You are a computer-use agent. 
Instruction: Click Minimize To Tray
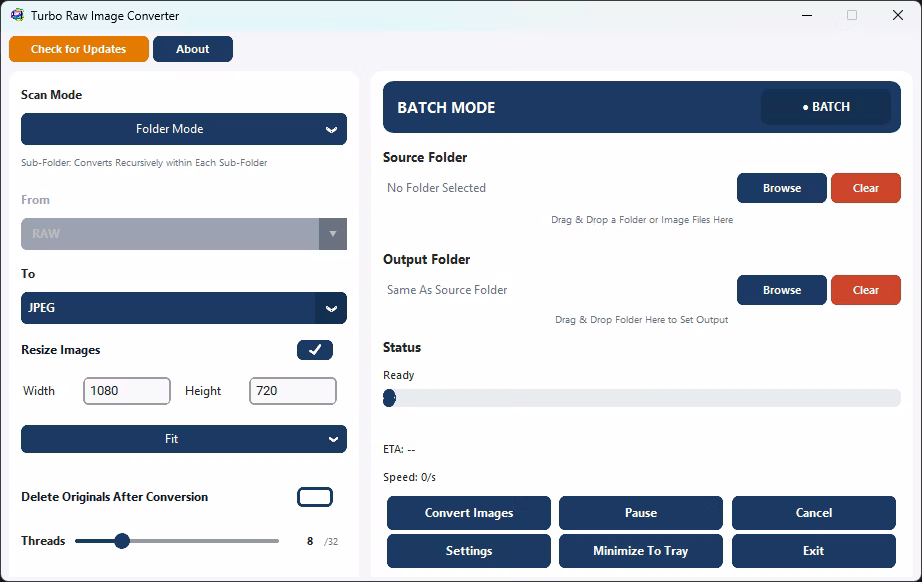(641, 551)
